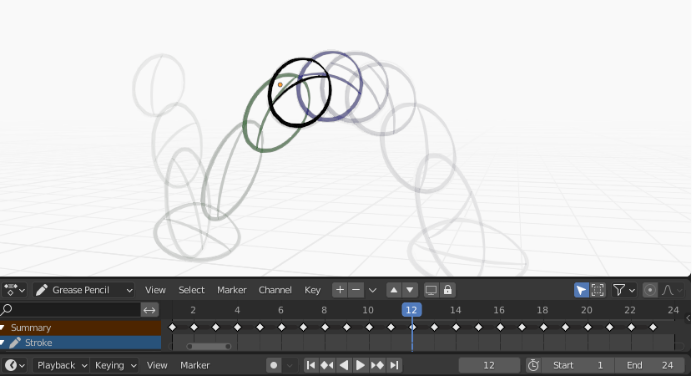Toggle the lock icon in dope sheet header

point(448,290)
